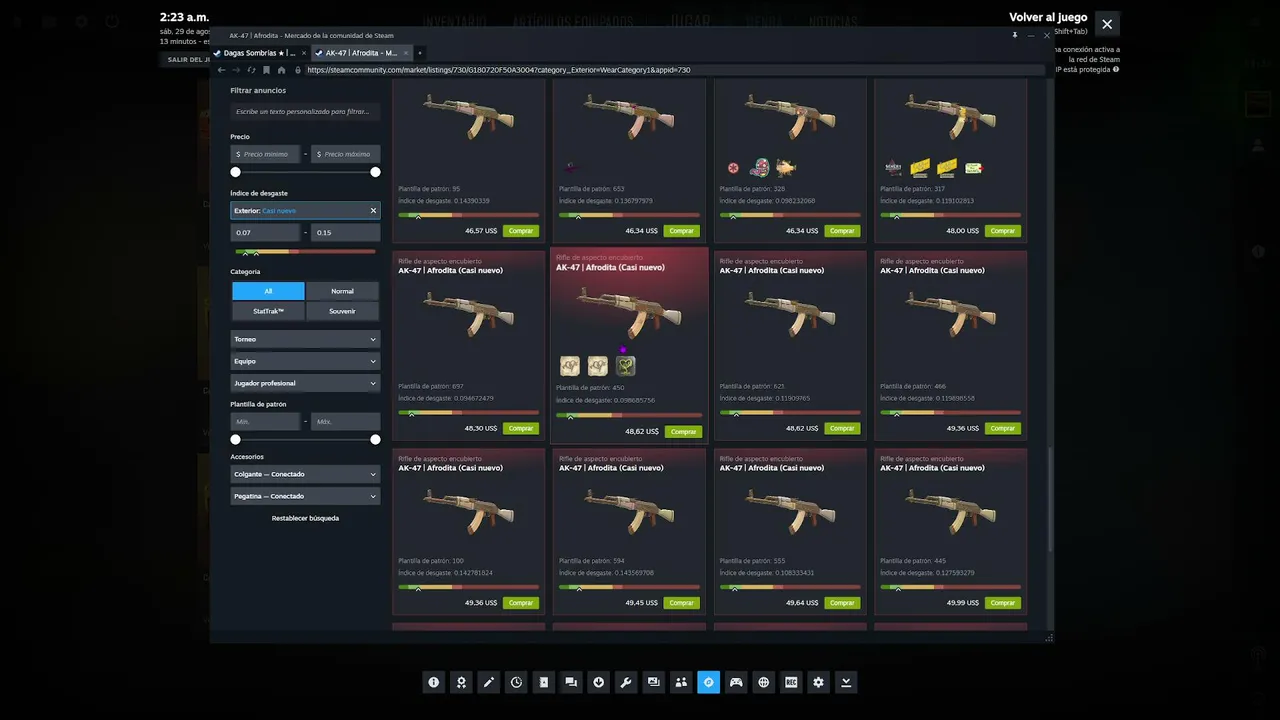Open the clock timer icon
This screenshot has width=1280, height=720.
[x=516, y=682]
